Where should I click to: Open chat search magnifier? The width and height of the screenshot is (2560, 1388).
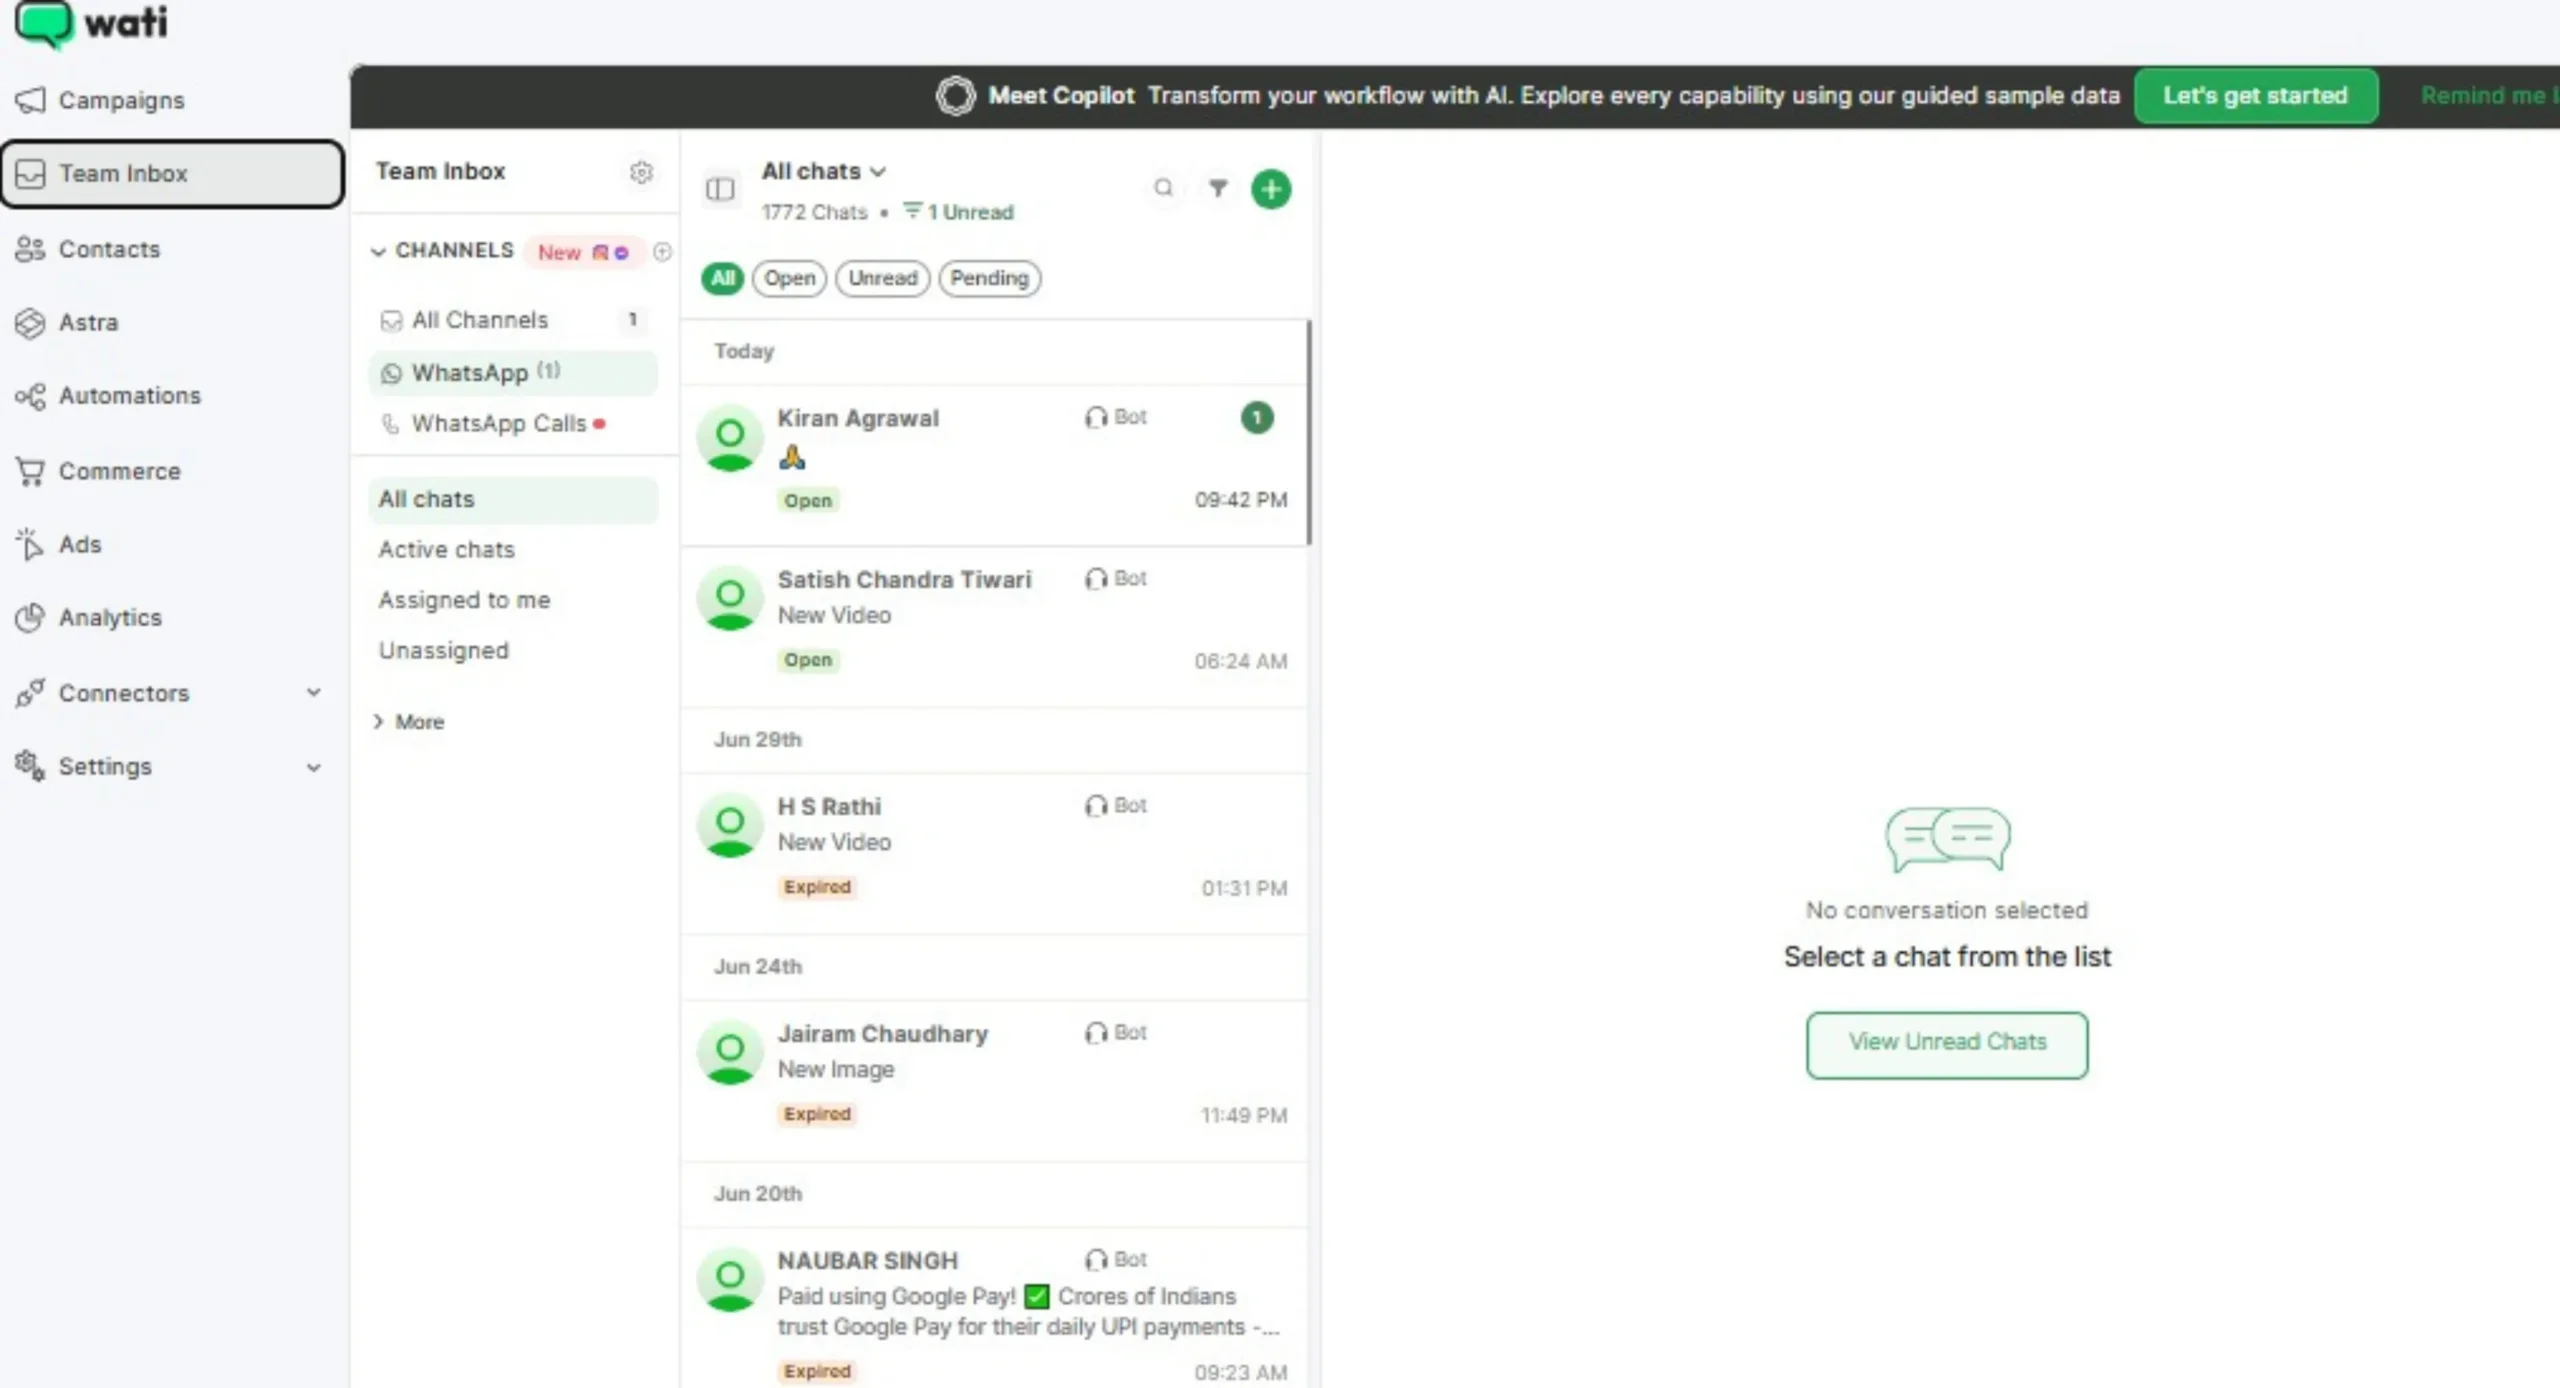[x=1163, y=187]
